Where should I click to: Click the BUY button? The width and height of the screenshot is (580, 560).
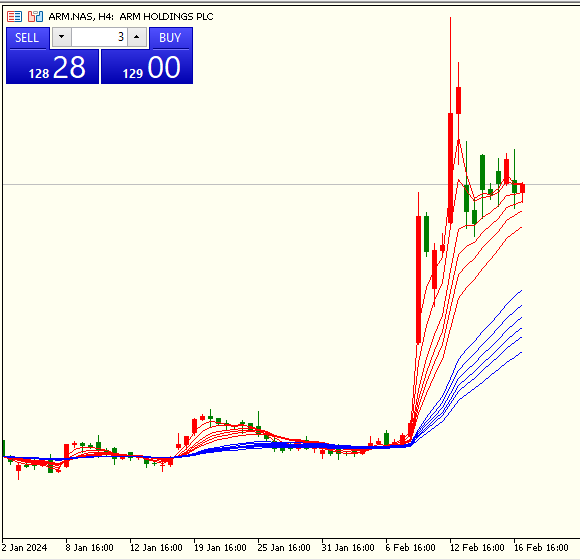(x=171, y=38)
